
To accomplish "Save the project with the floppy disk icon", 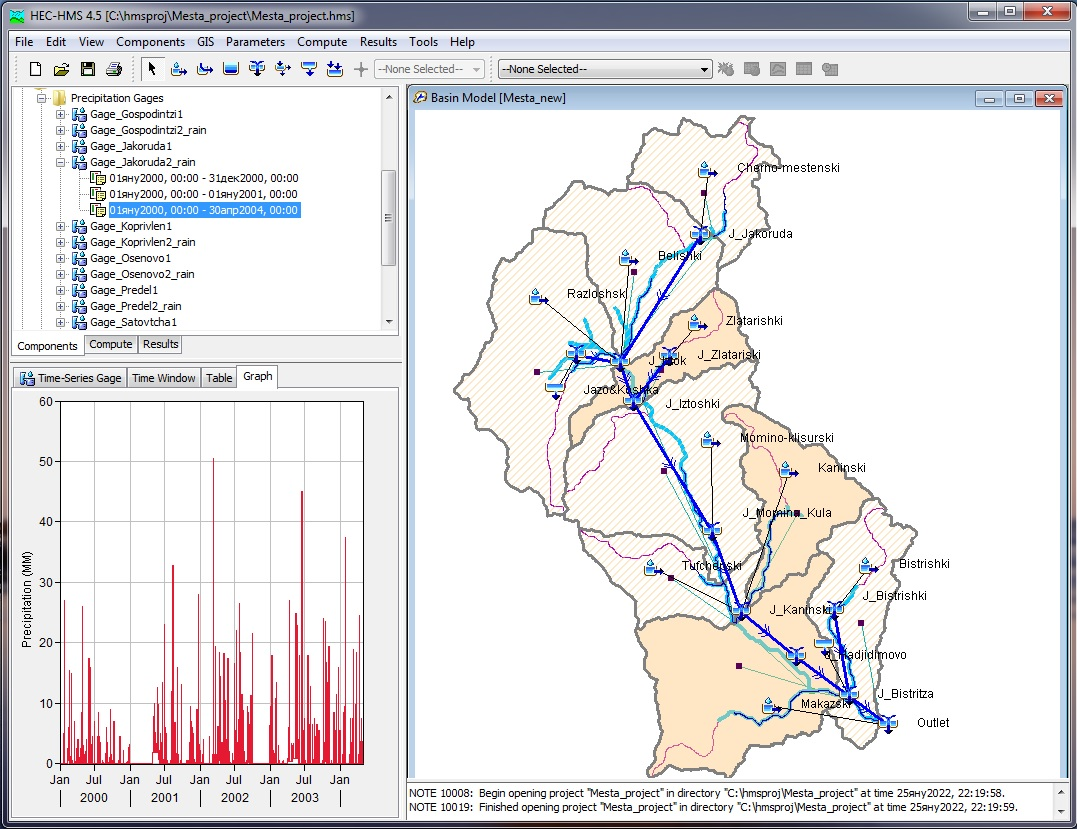I will point(87,69).
